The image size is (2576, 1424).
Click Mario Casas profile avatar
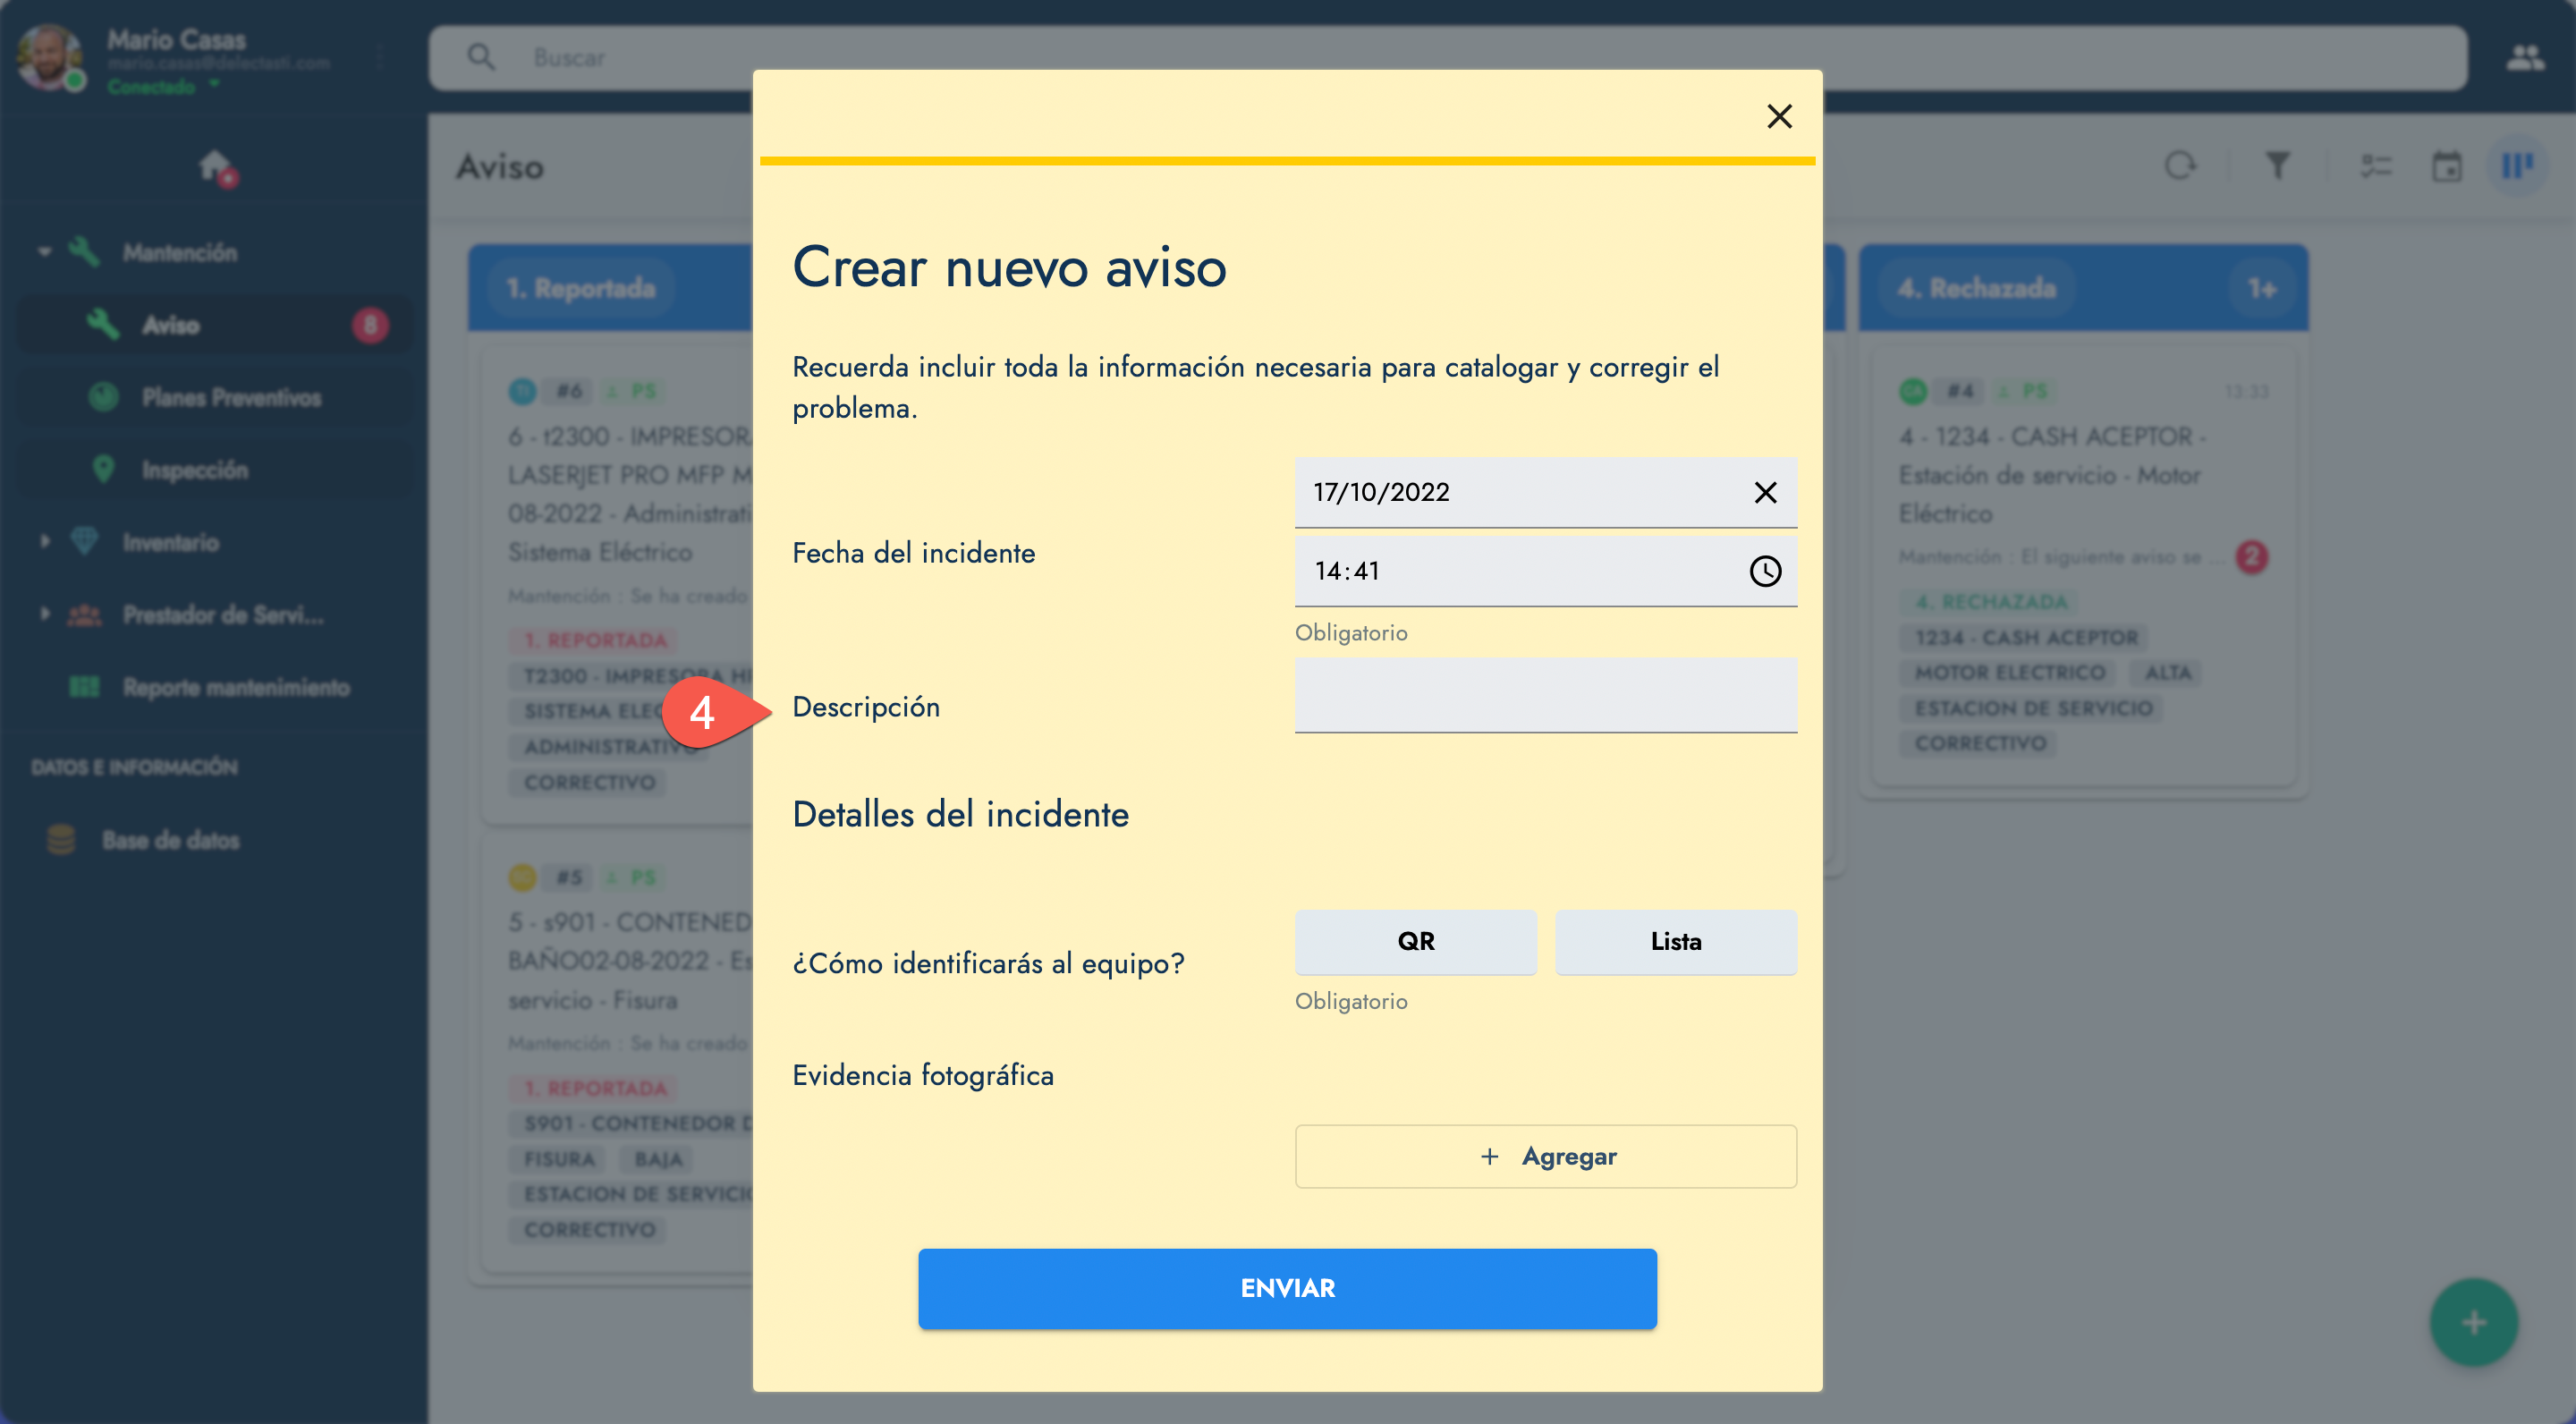pos(49,57)
